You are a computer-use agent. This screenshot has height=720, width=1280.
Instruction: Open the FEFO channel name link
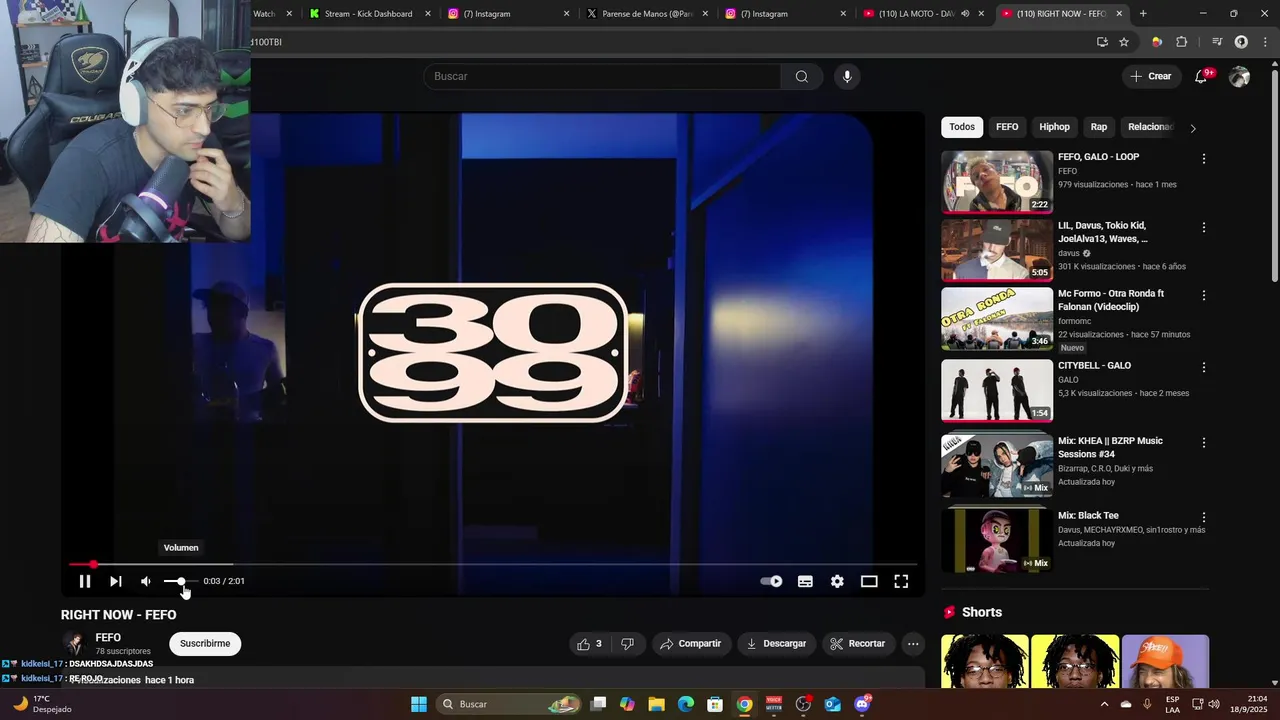(108, 638)
